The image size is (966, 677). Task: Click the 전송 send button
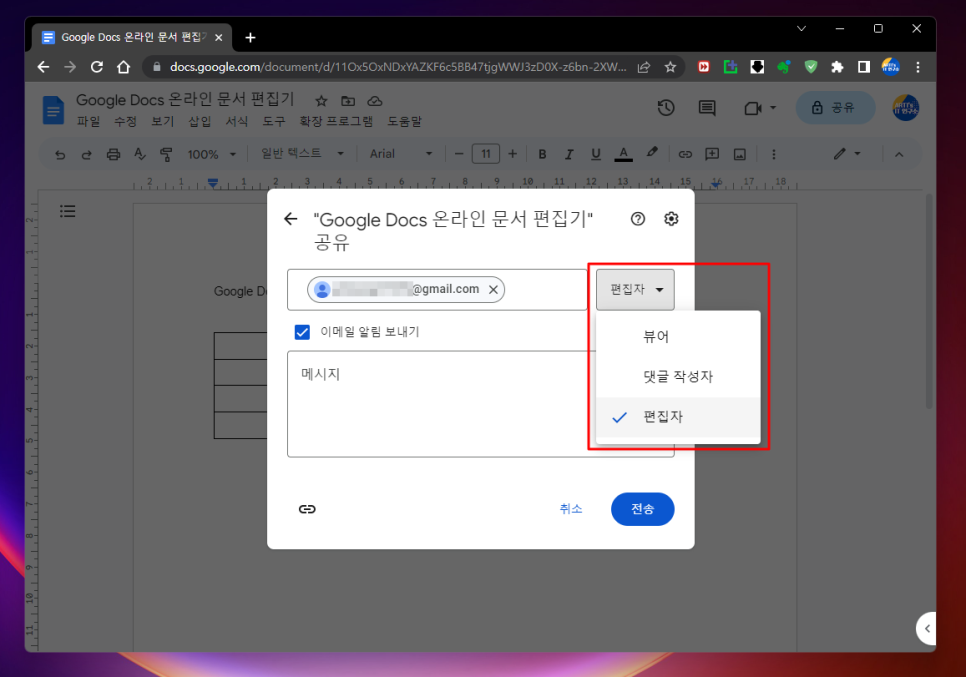(643, 509)
